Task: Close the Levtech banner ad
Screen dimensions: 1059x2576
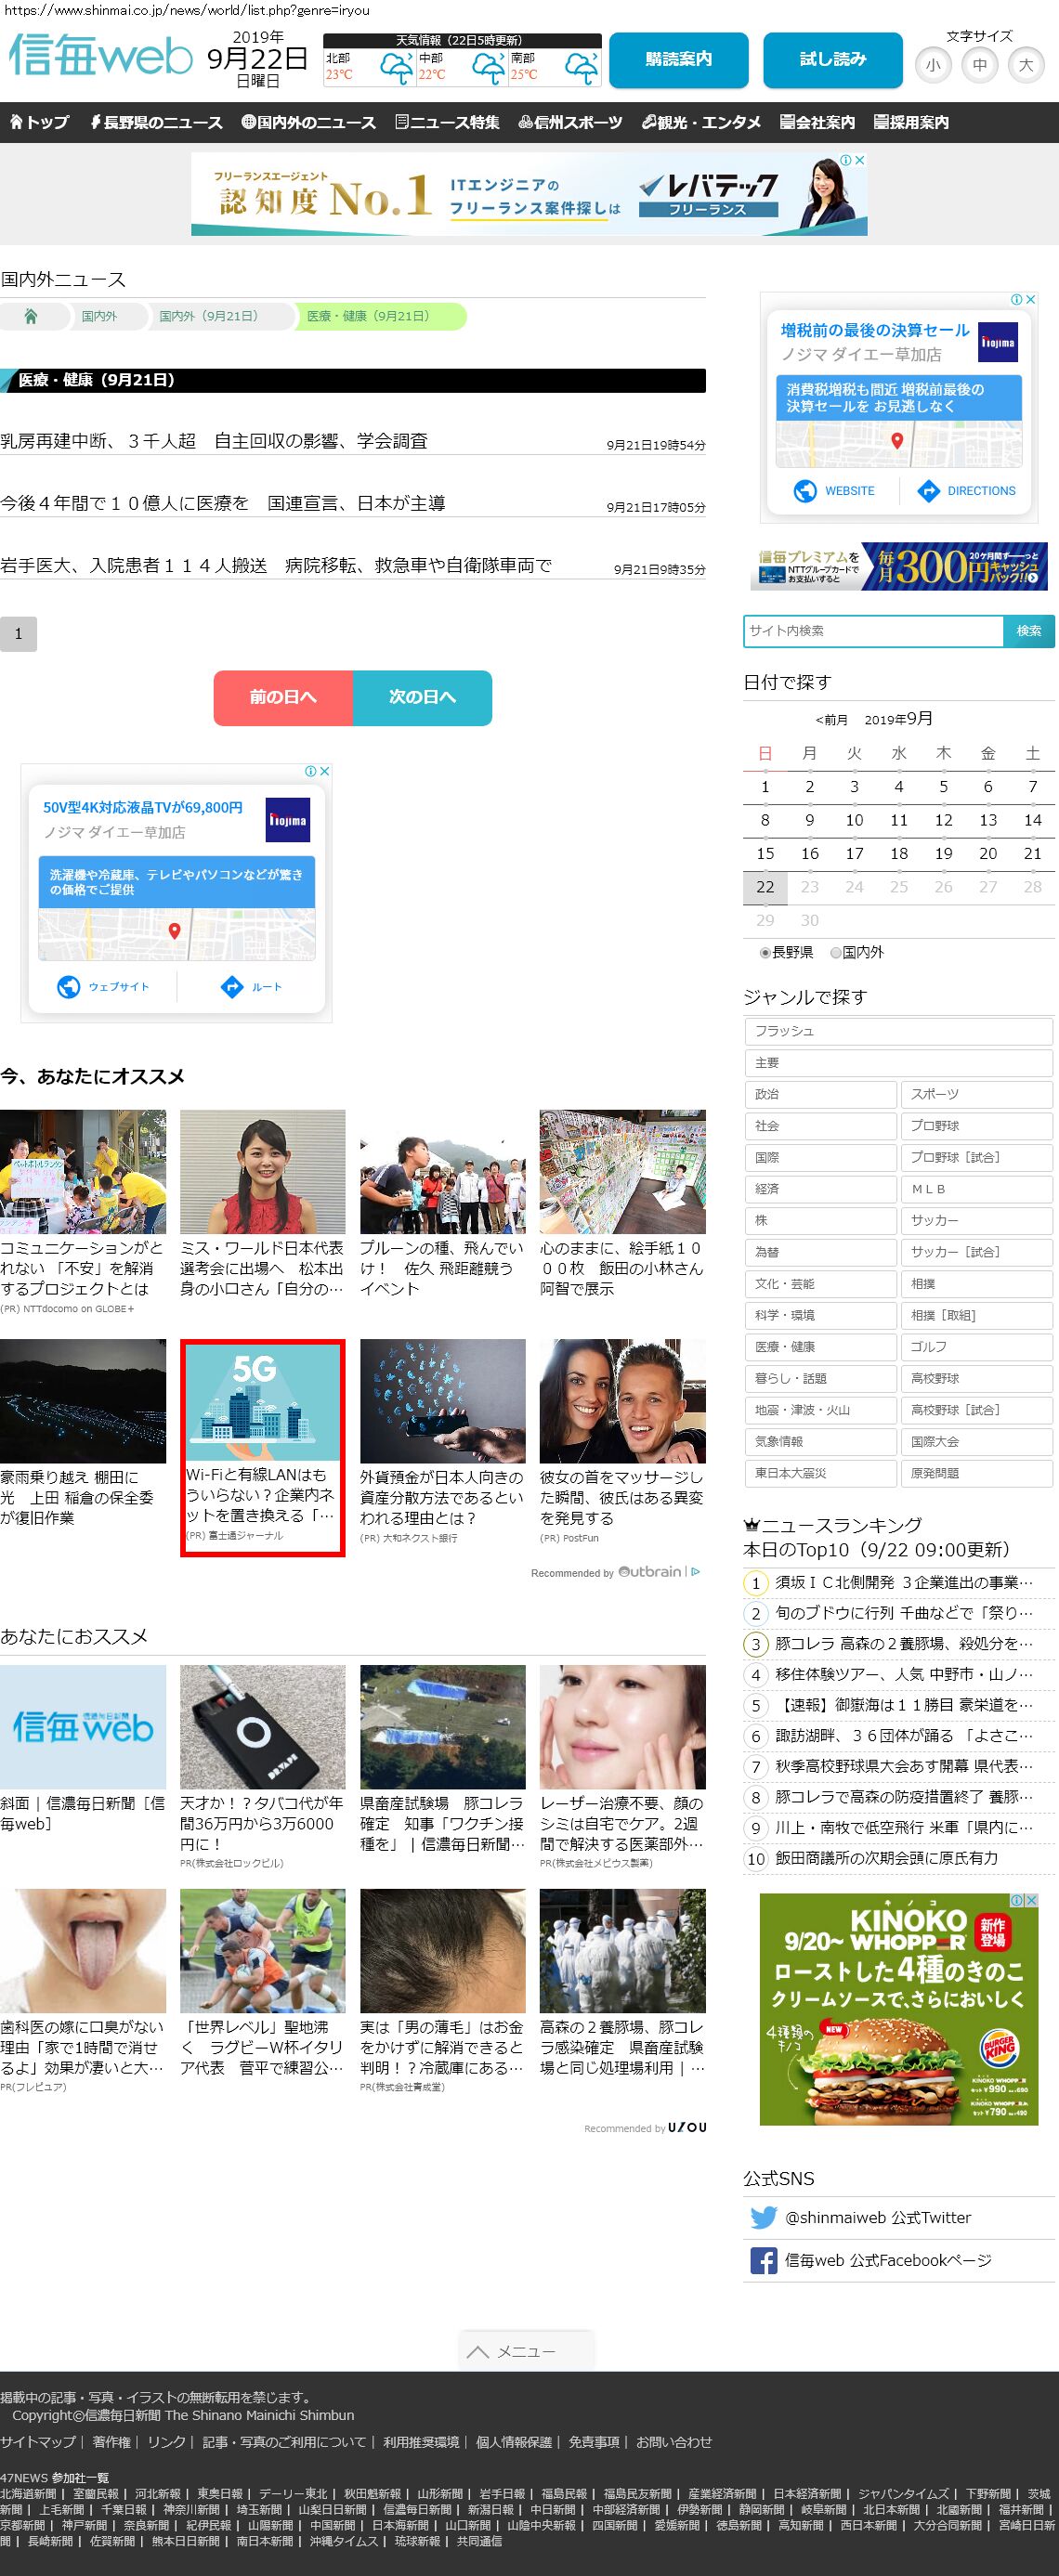Action: tap(859, 160)
